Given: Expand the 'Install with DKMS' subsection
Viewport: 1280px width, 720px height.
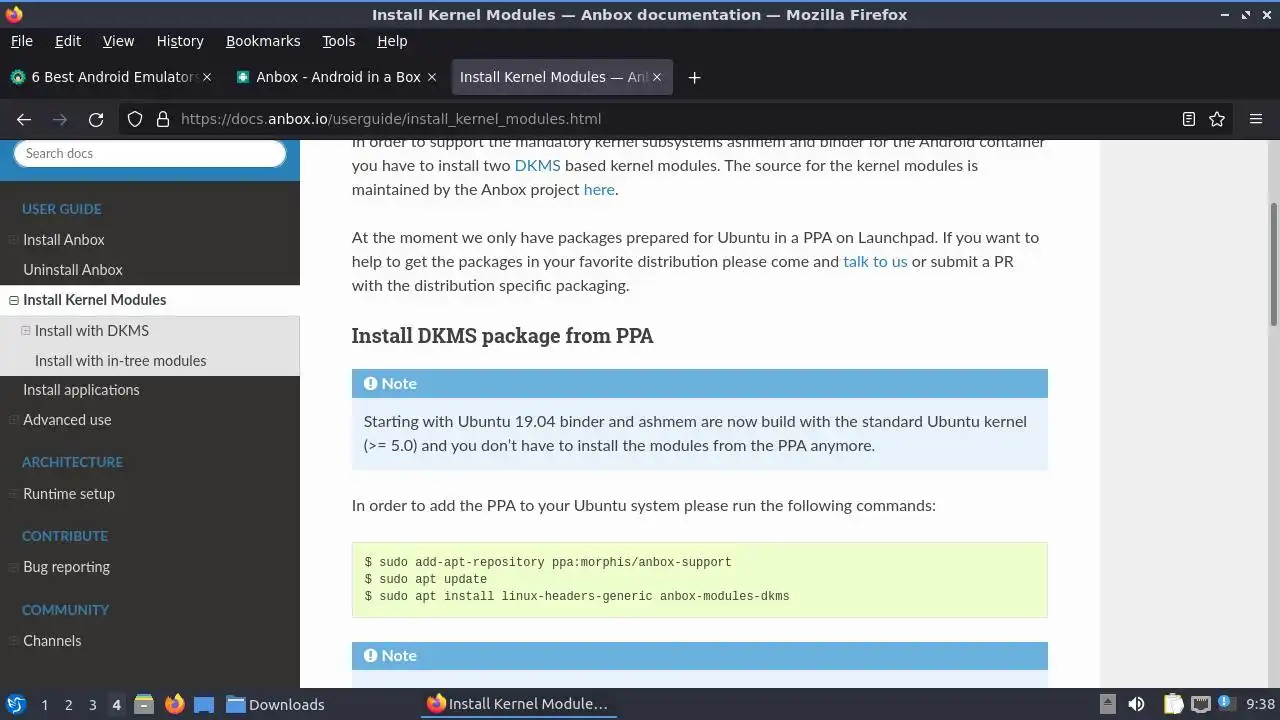Looking at the screenshot, I should pos(26,330).
